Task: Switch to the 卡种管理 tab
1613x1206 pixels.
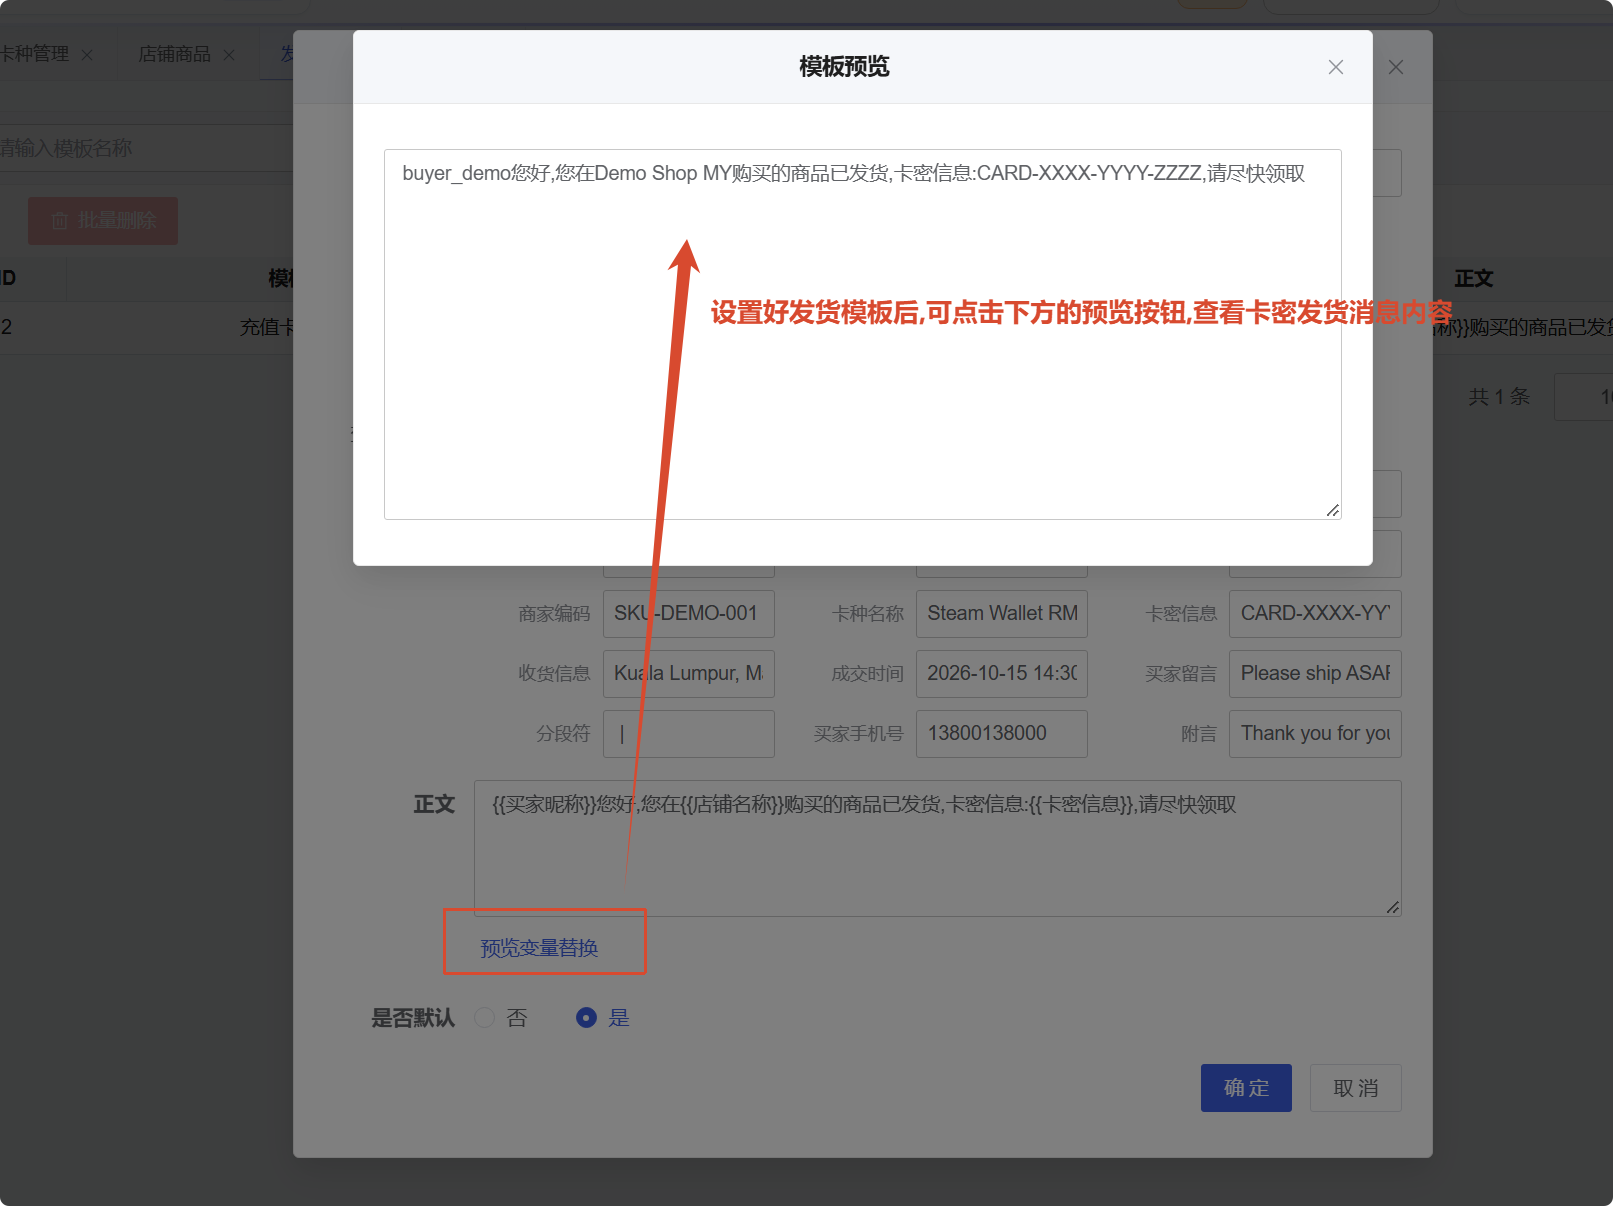Action: 33,54
